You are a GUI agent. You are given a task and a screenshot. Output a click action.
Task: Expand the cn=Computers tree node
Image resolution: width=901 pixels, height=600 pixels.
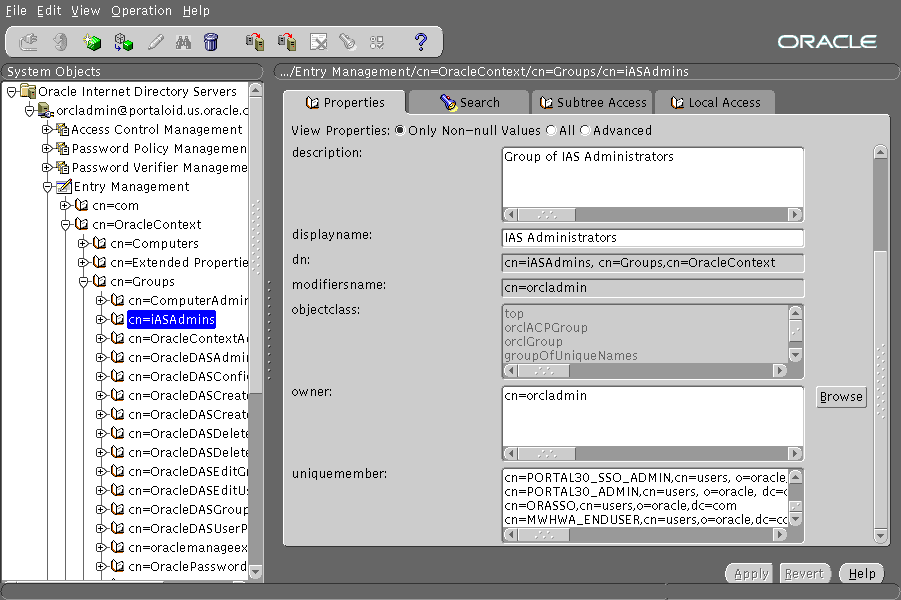[x=83, y=243]
